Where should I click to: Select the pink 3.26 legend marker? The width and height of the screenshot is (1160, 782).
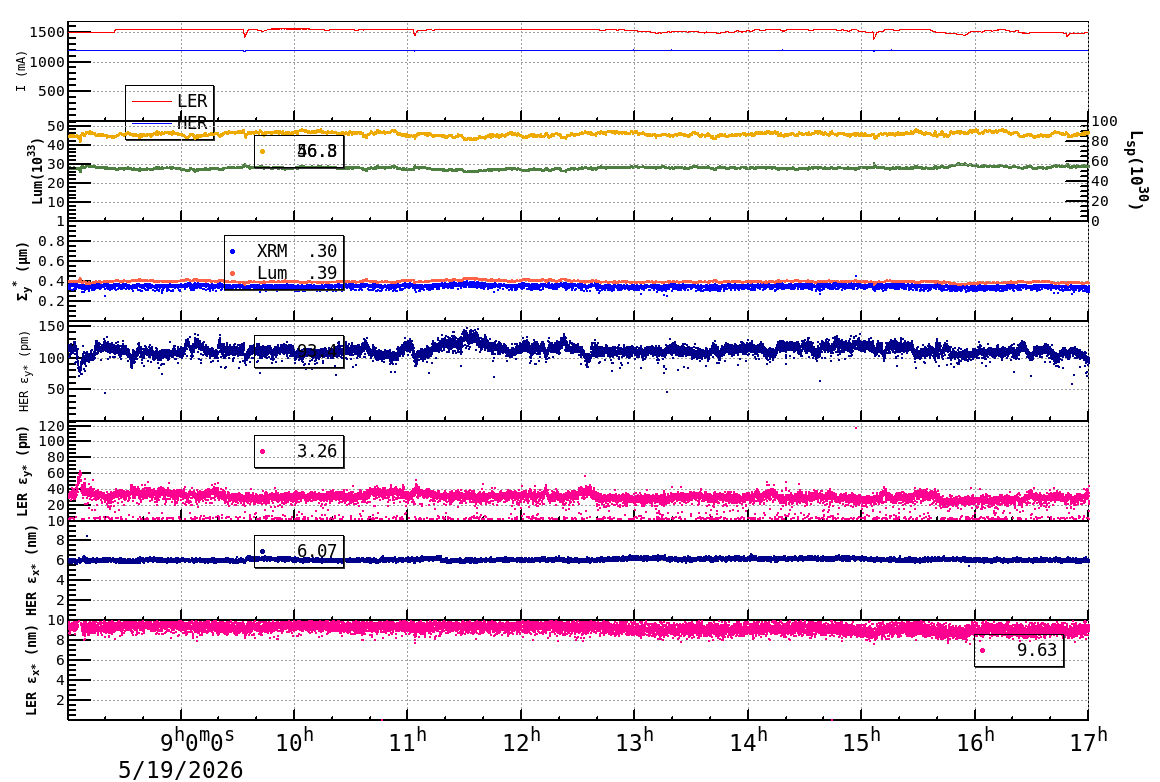pyautogui.click(x=262, y=451)
